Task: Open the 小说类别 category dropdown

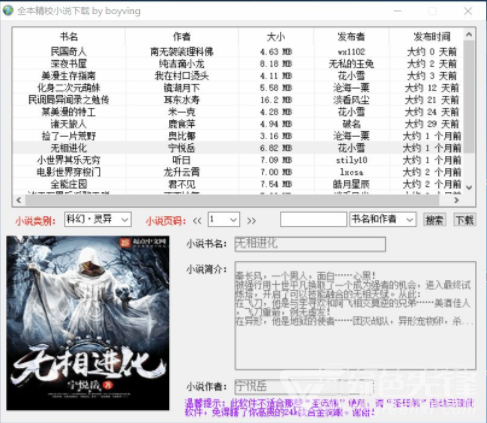Action: [x=98, y=220]
